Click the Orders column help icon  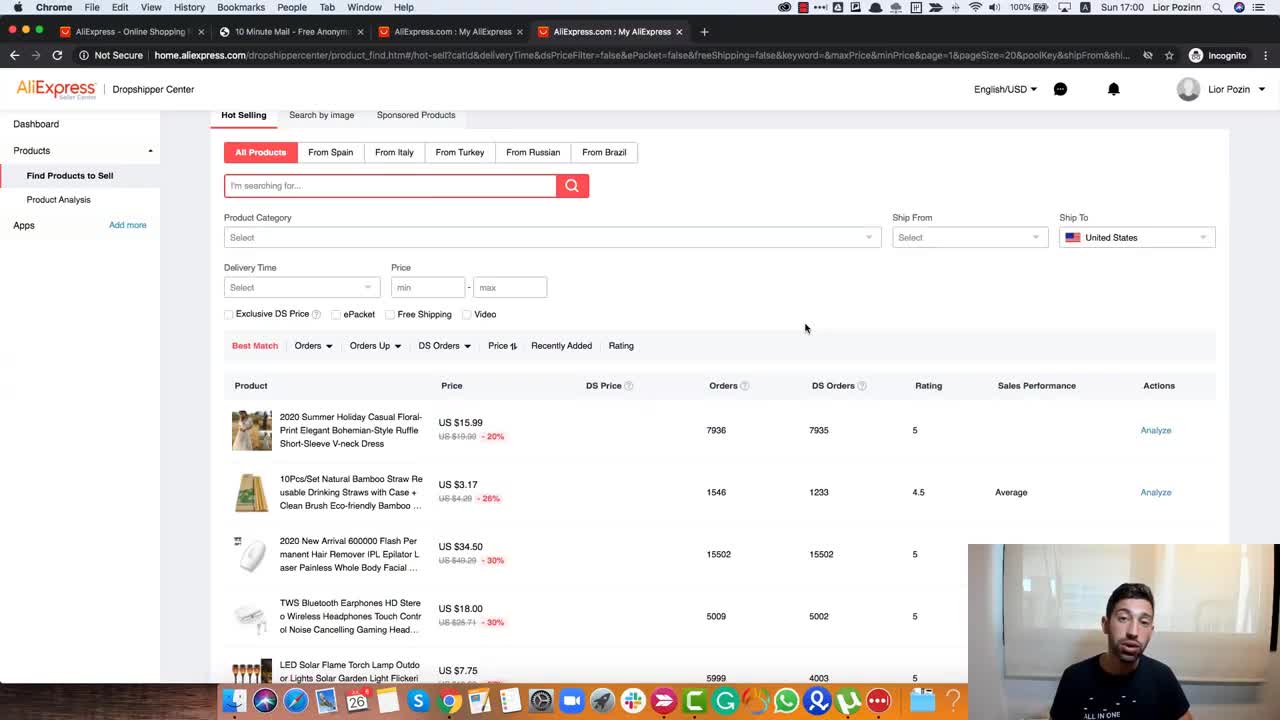click(x=745, y=386)
